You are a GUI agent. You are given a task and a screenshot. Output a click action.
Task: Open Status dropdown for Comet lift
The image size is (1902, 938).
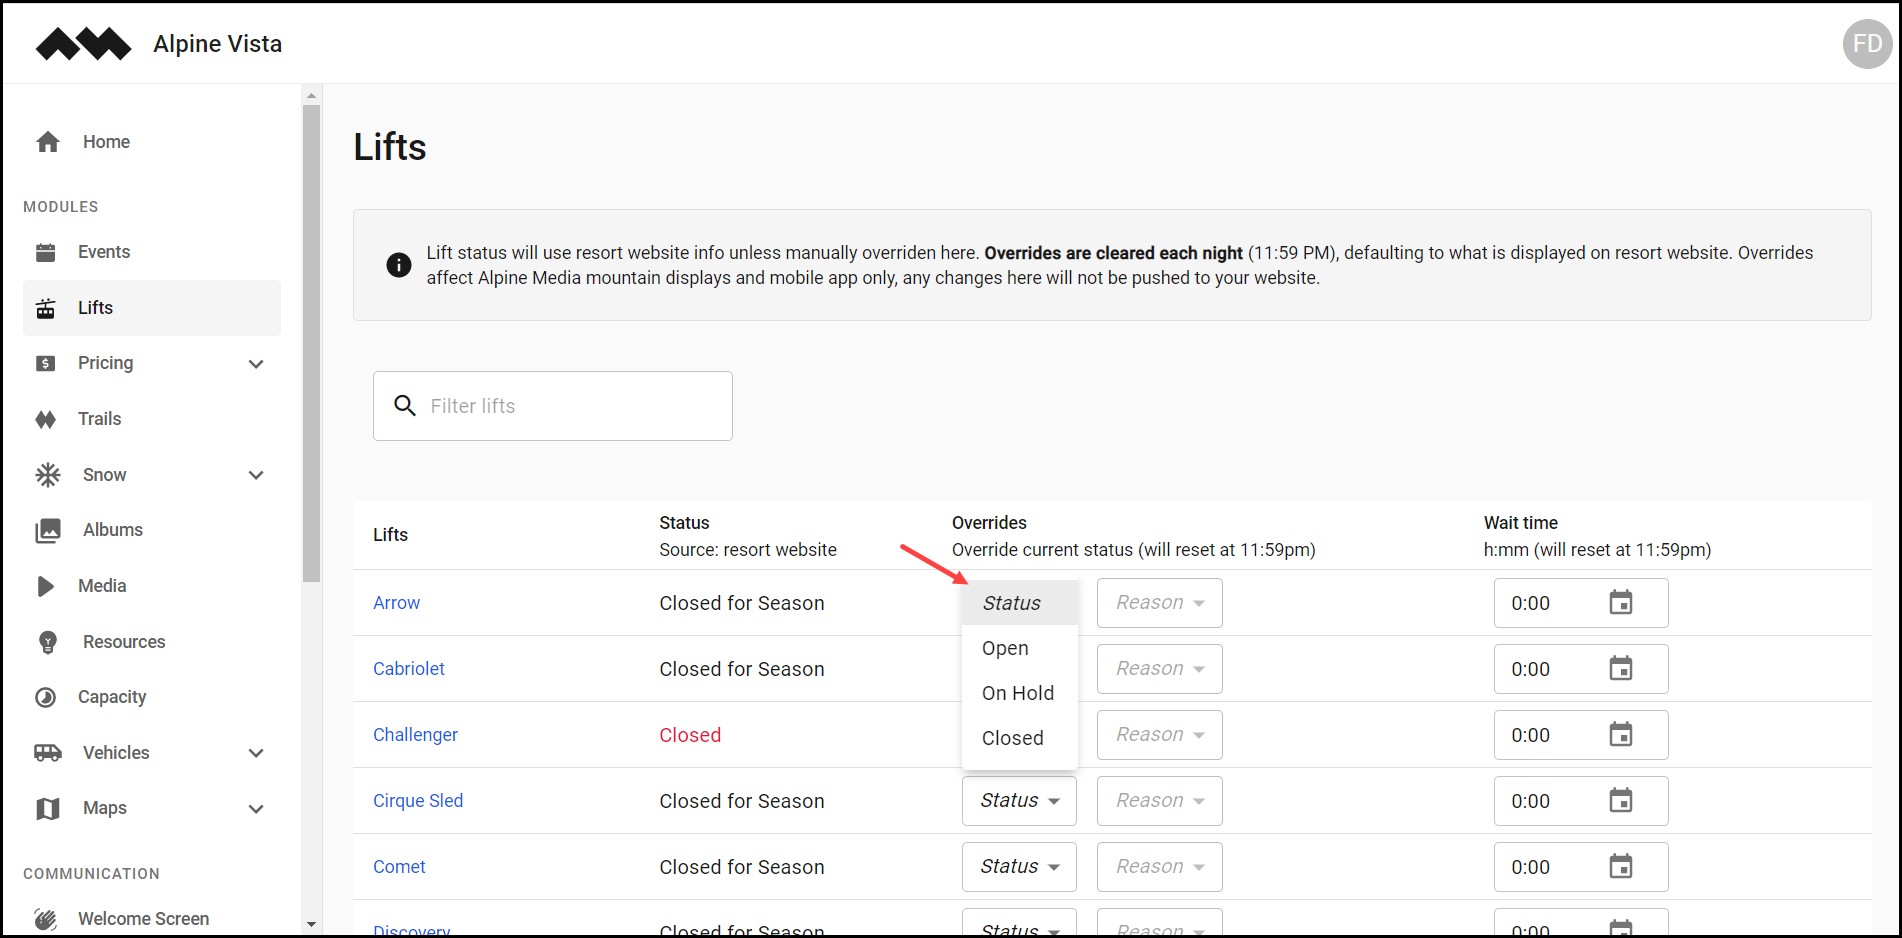tap(1019, 867)
